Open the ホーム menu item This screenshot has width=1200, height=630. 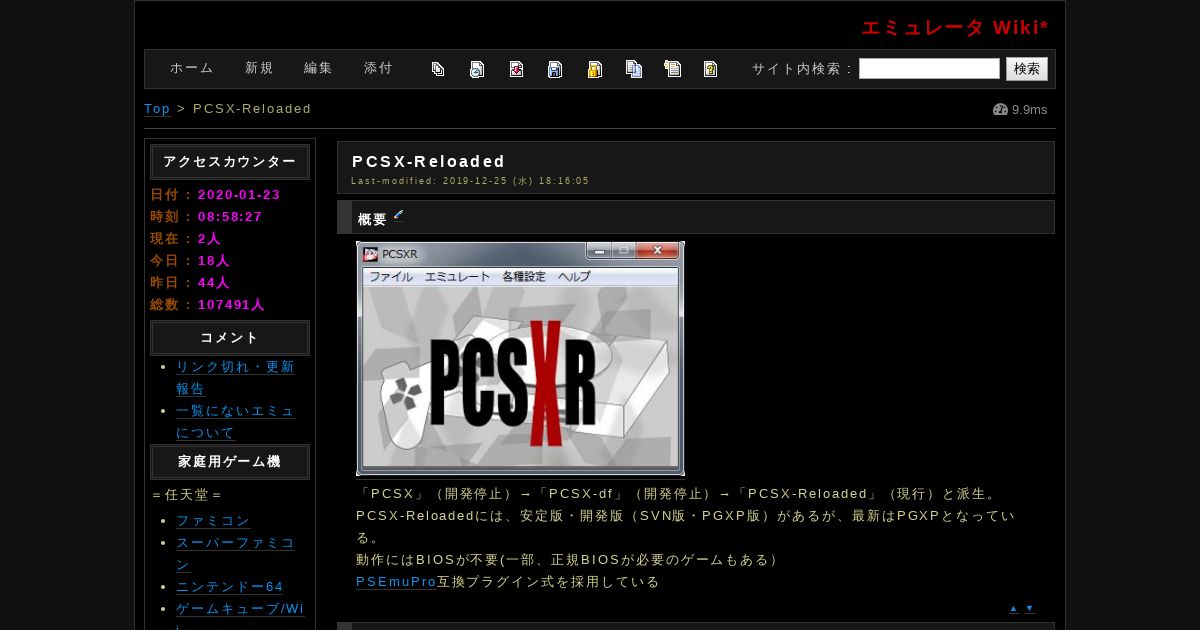(x=192, y=68)
